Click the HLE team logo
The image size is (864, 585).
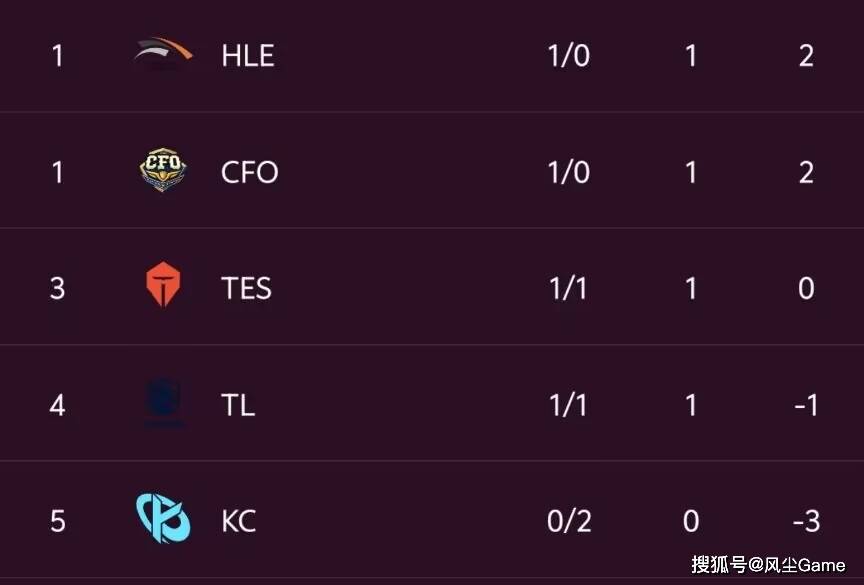(x=162, y=54)
